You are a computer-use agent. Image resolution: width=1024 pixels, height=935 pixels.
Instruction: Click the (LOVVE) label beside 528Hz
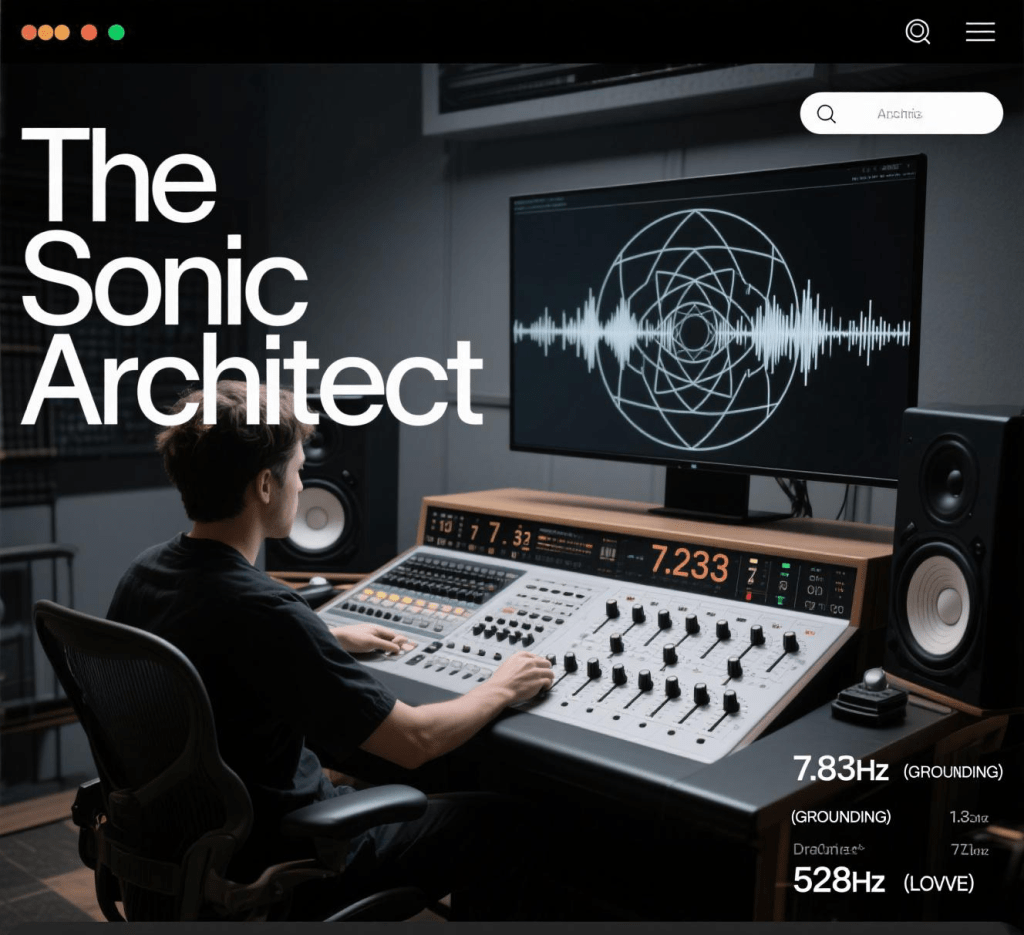938,883
